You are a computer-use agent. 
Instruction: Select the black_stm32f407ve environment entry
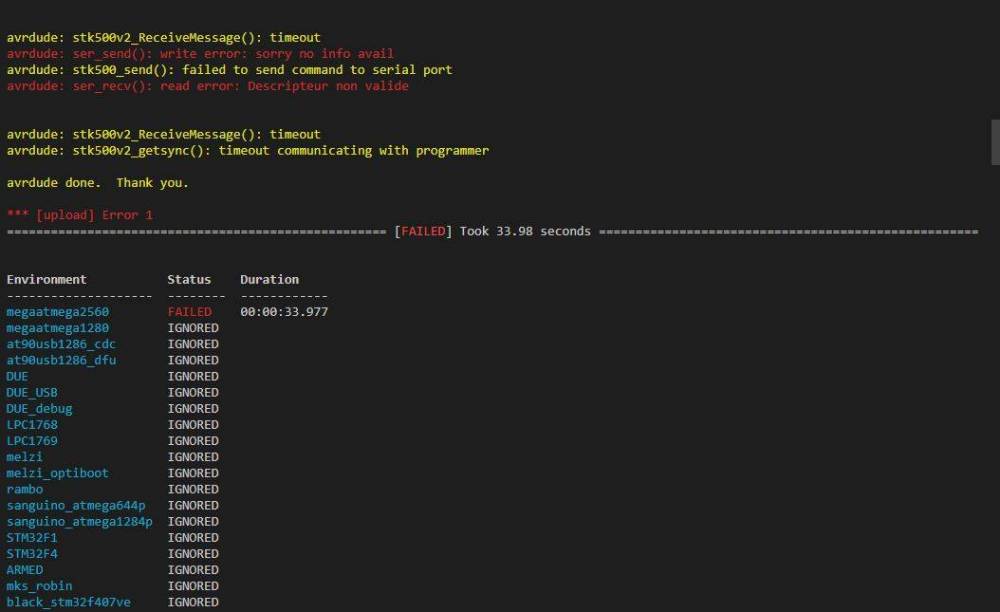pos(69,602)
